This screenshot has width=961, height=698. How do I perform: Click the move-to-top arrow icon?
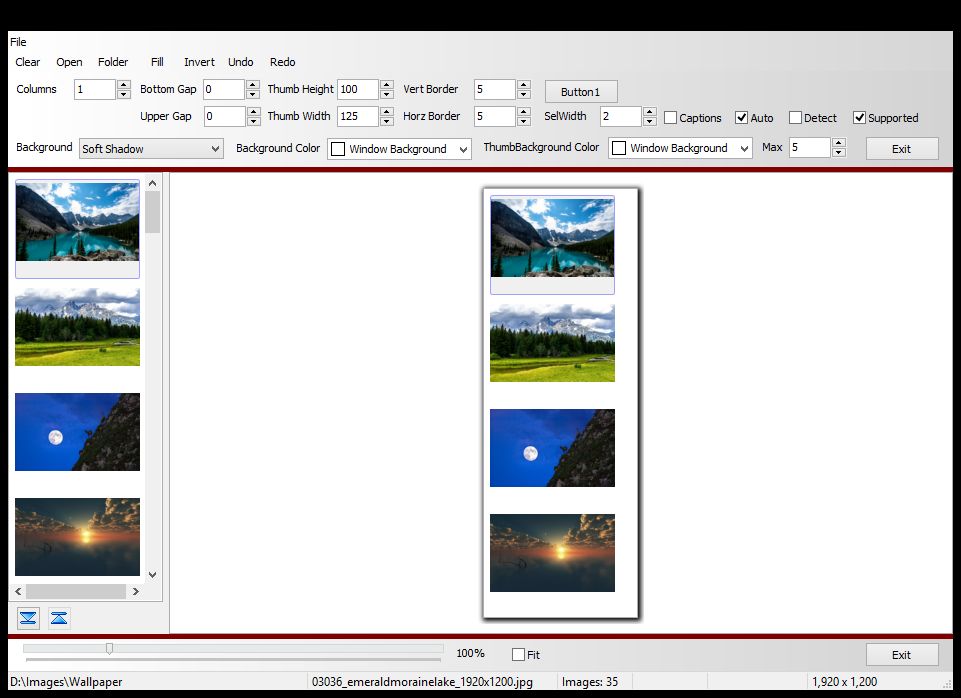pyautogui.click(x=59, y=618)
